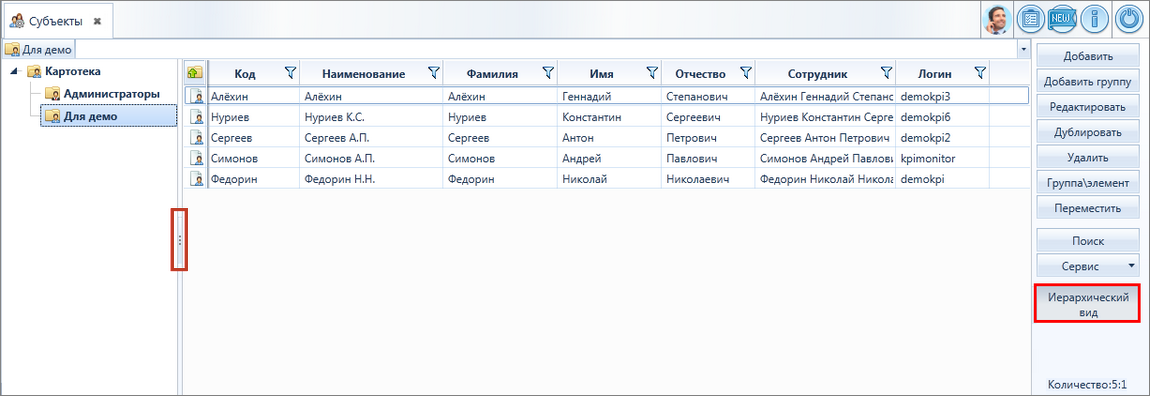Click the user icon of Алёхин row
Screen dimensions: 1150x396
tap(196, 95)
